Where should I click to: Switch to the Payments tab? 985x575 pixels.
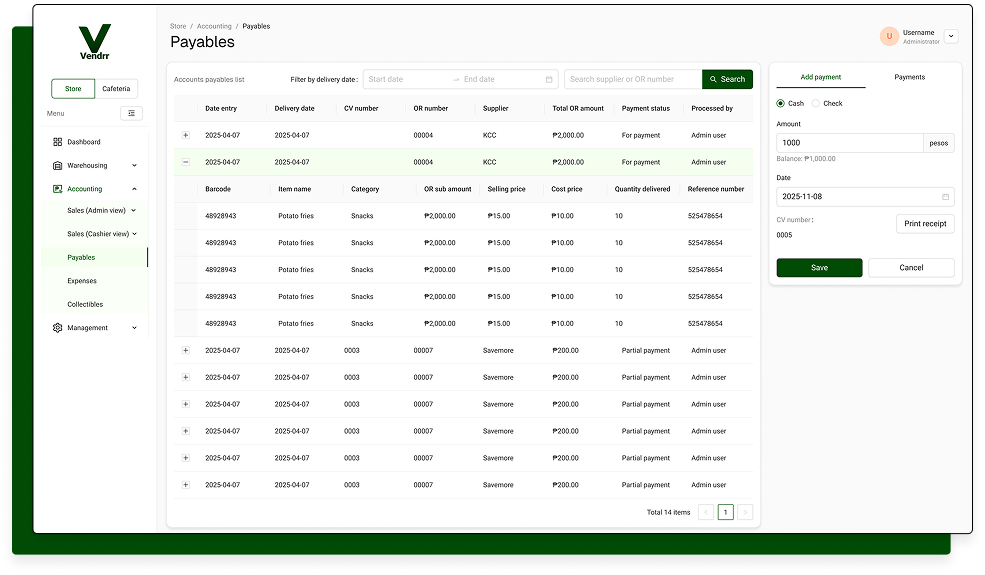909,77
